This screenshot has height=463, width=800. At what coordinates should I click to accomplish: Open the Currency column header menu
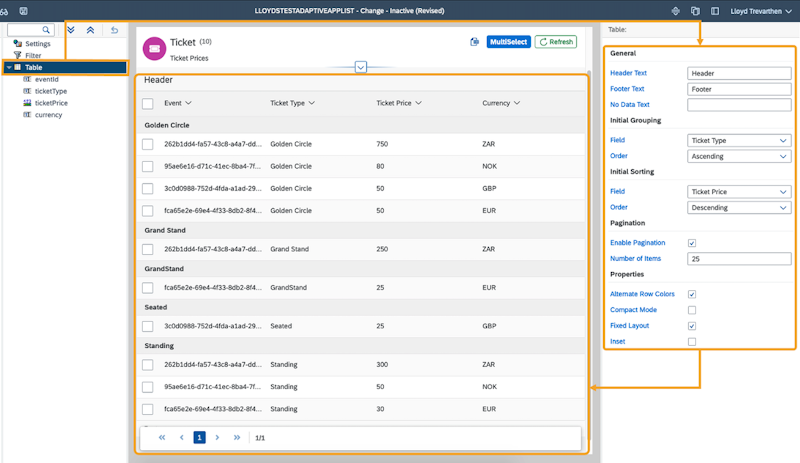coord(517,103)
